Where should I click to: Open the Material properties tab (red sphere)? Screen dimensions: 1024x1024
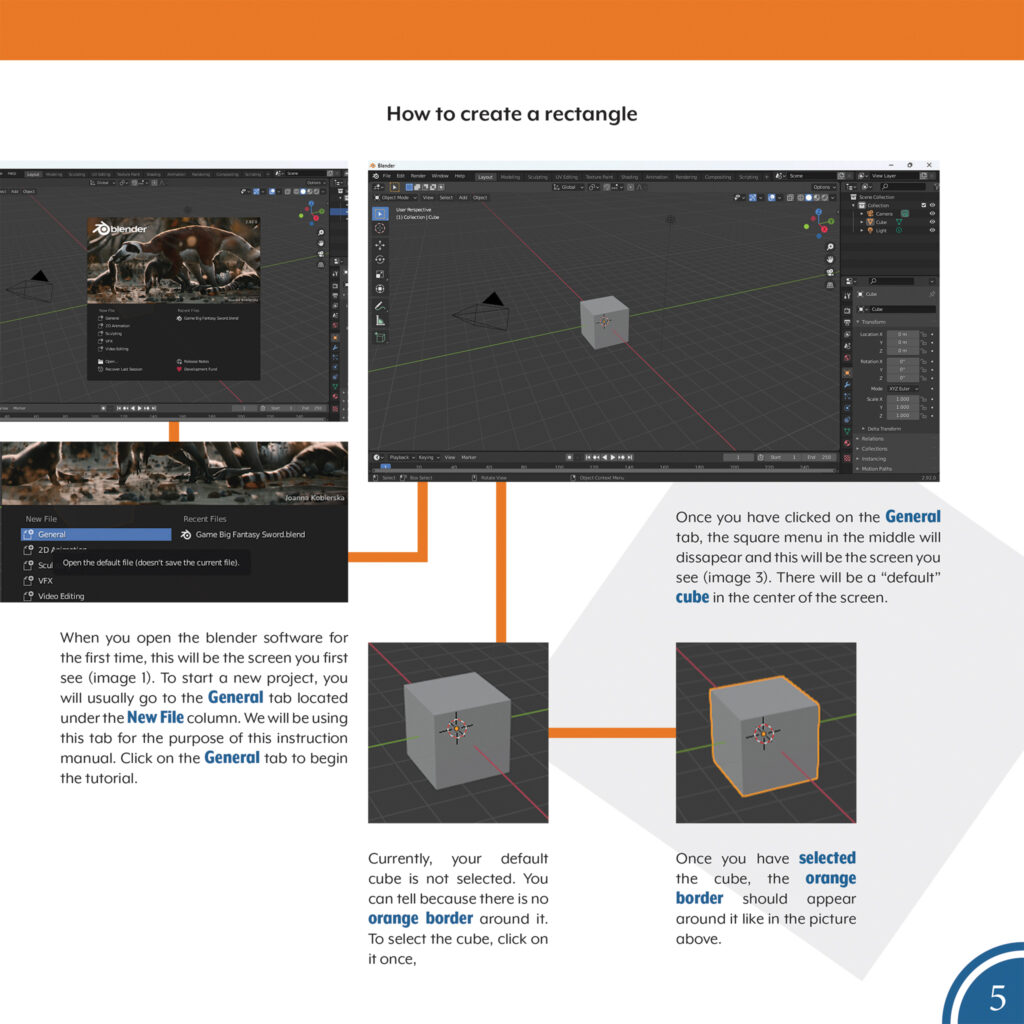pos(847,443)
